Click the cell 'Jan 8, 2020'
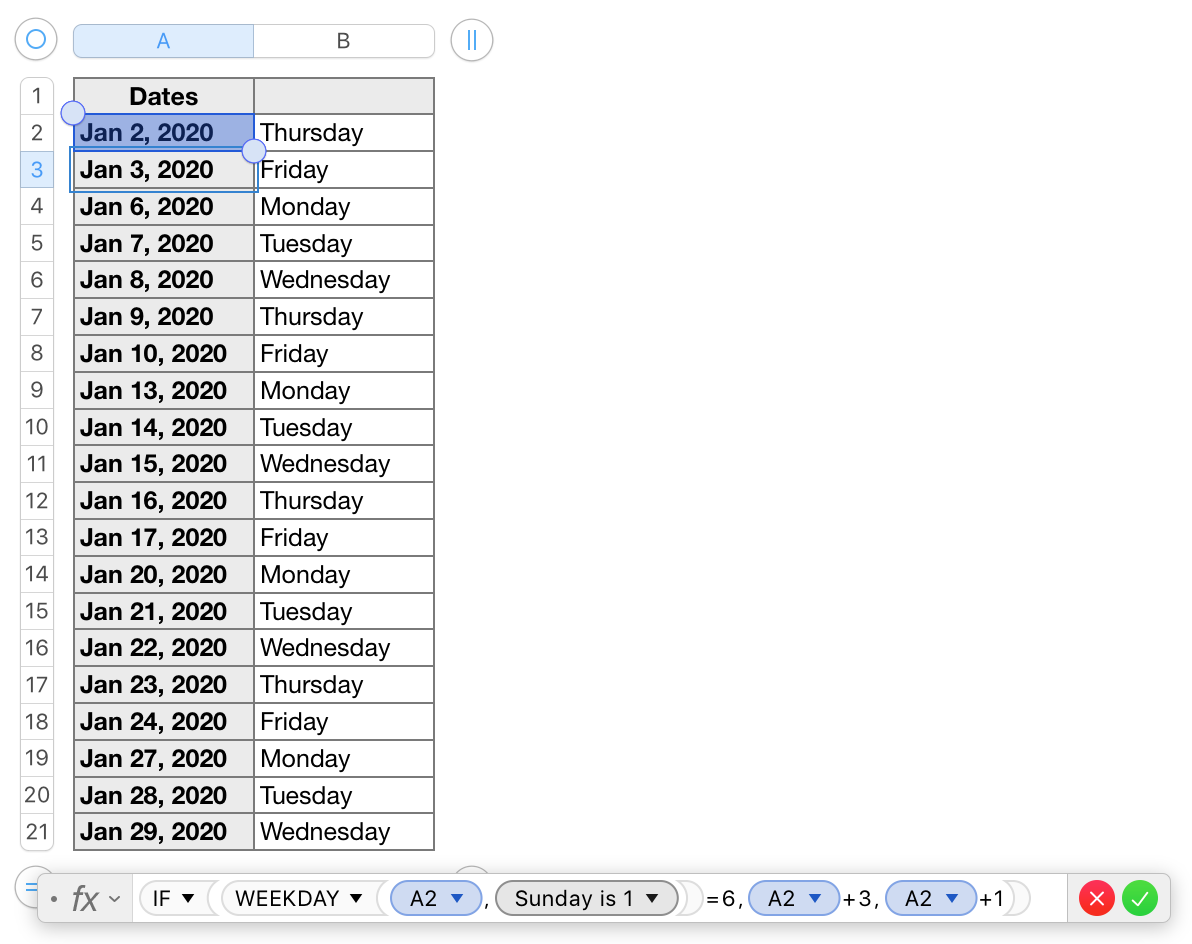Viewport: 1192px width, 944px height. pos(163,280)
